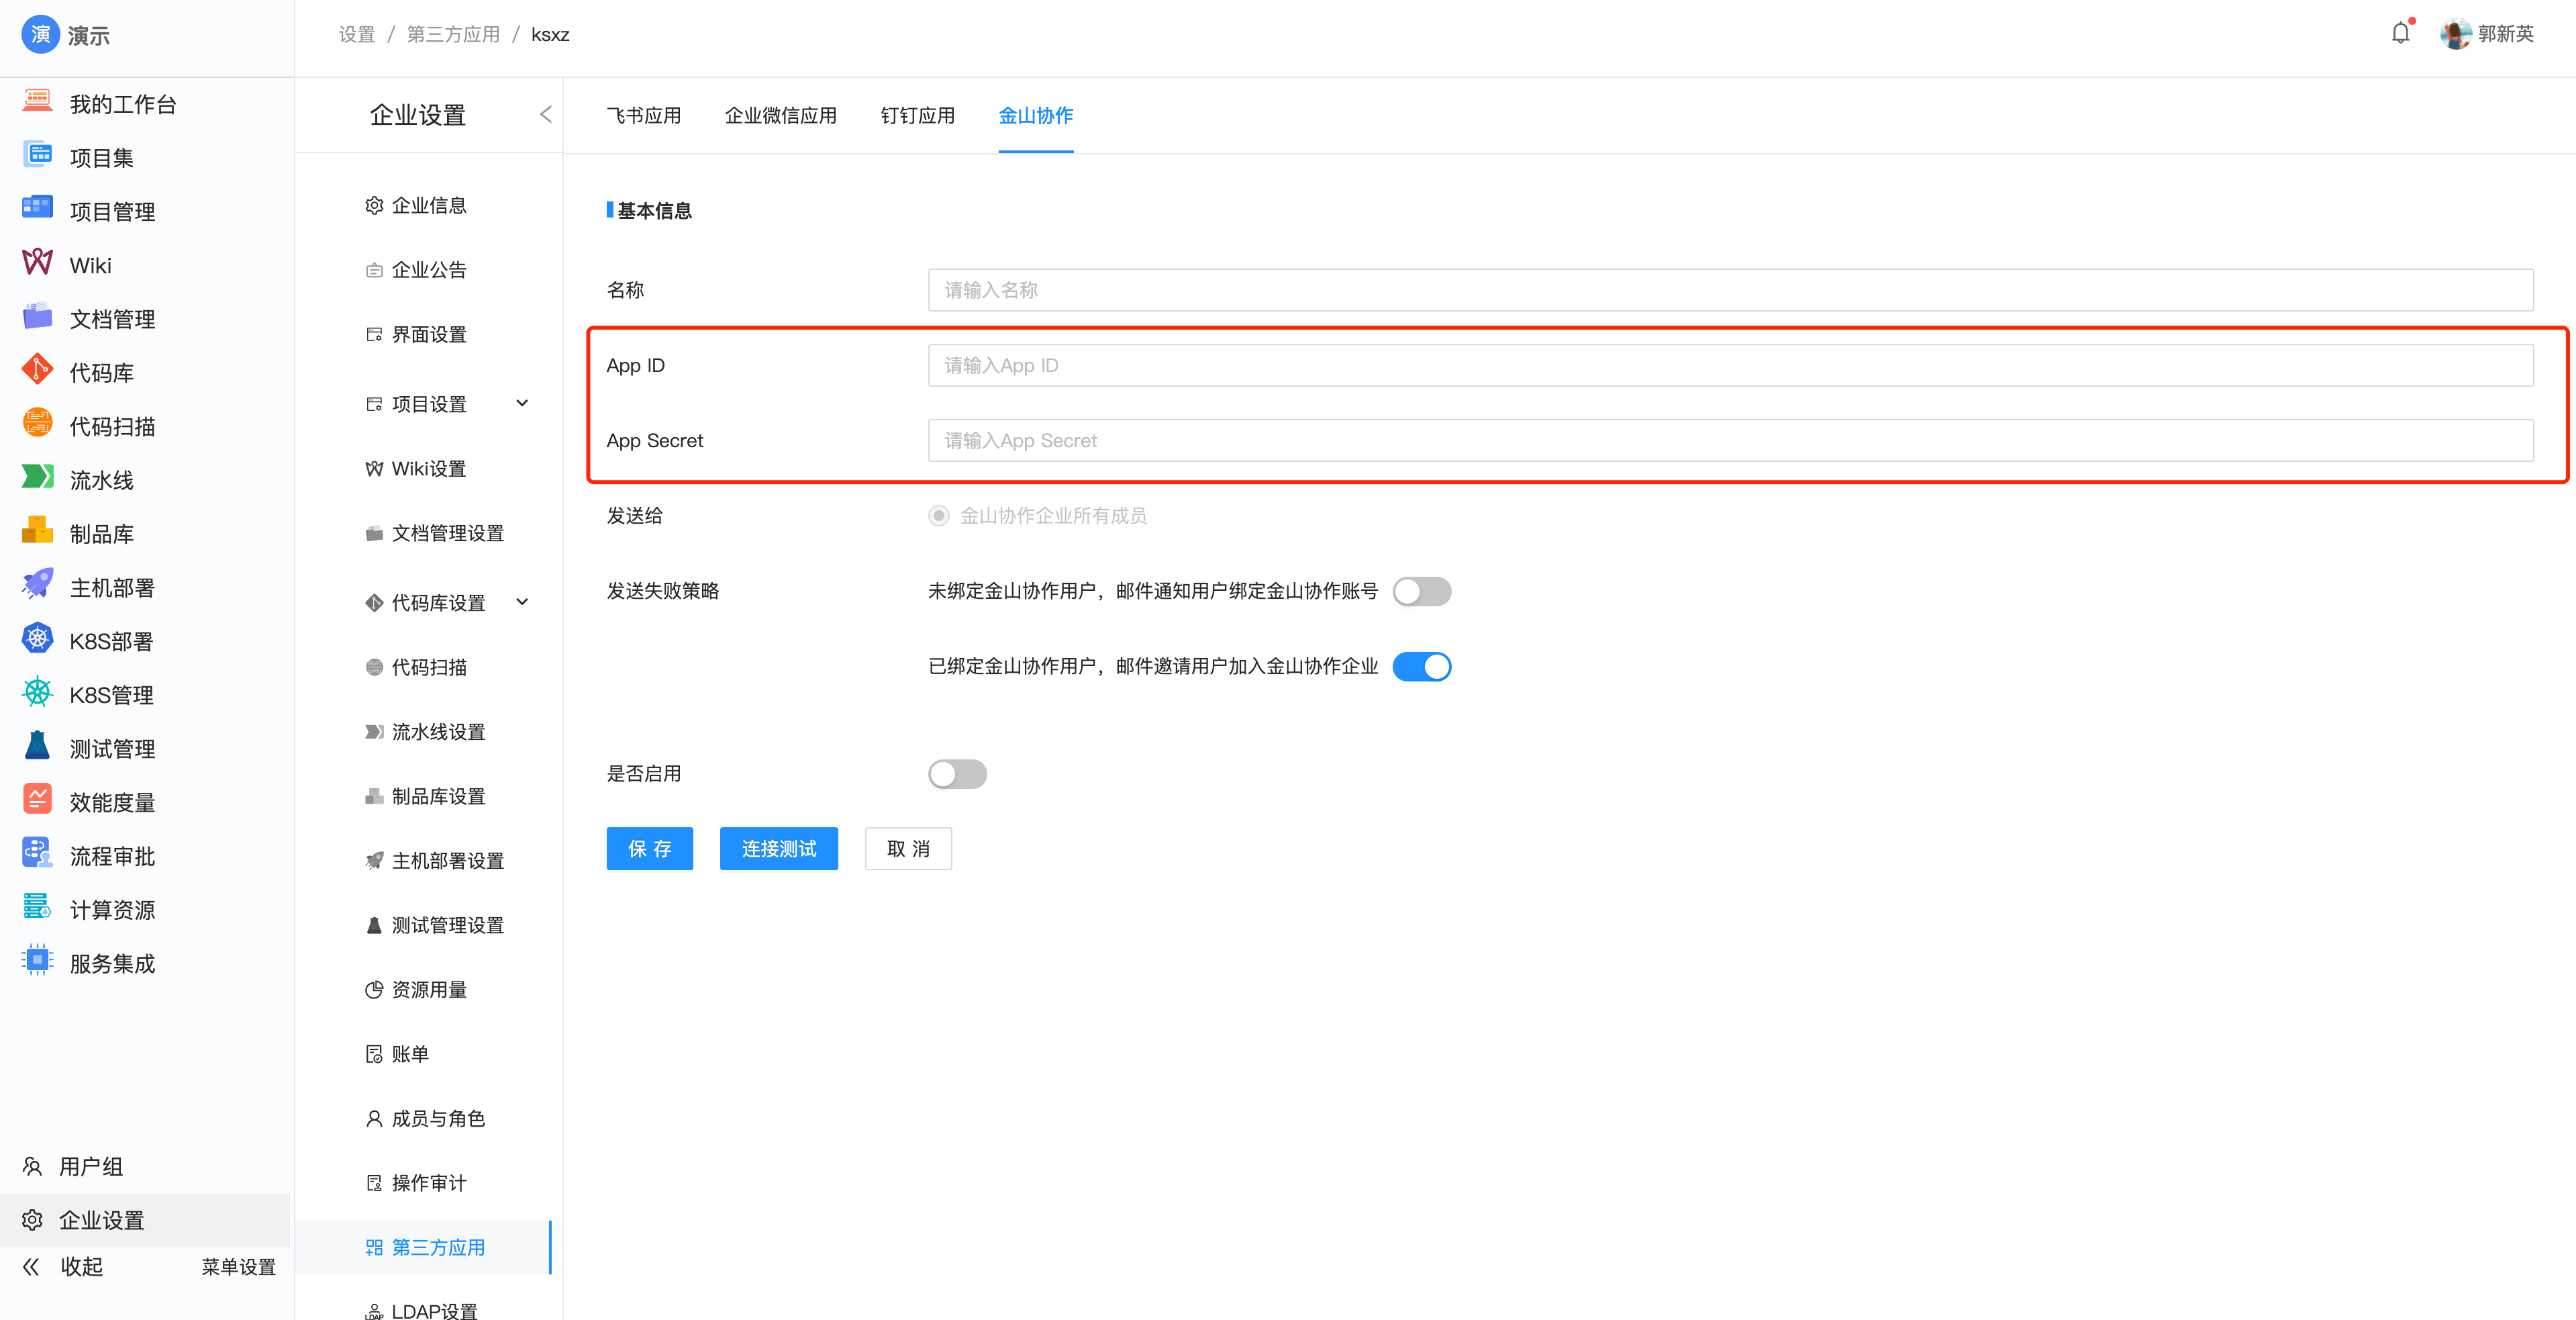The height and width of the screenshot is (1320, 2576).
Task: Open the 流水线 section in the sidebar
Action: 100,478
